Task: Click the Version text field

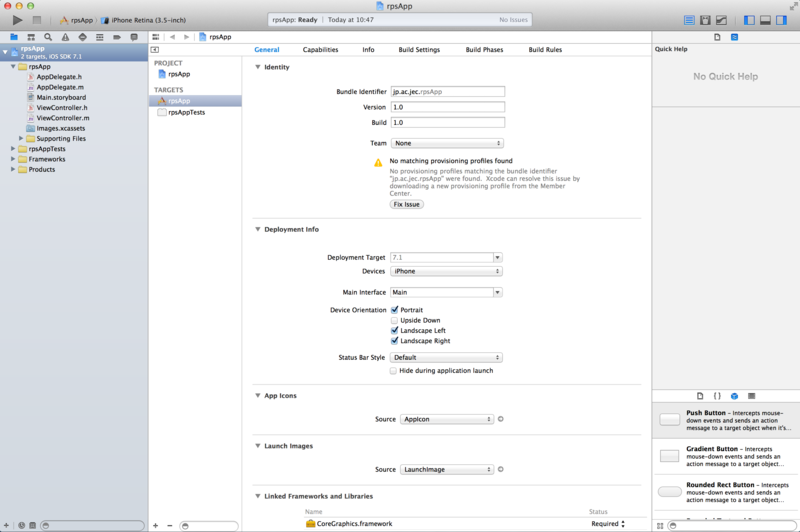Action: tap(448, 107)
